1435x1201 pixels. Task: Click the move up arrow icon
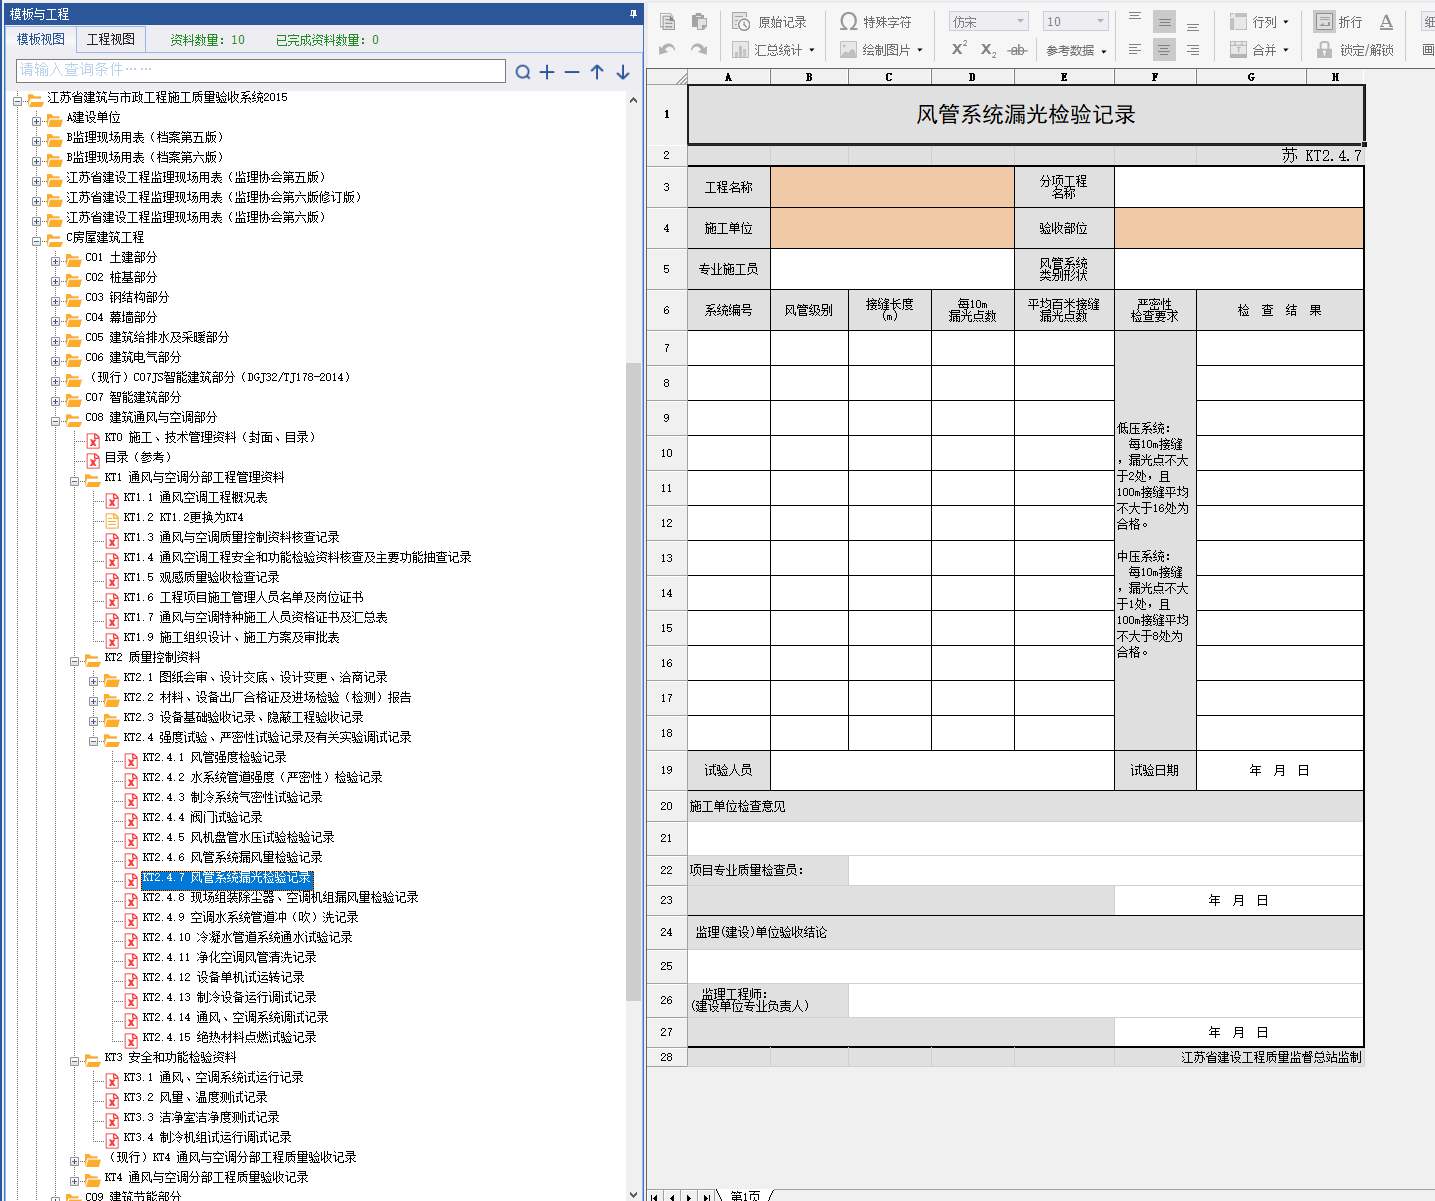click(597, 72)
